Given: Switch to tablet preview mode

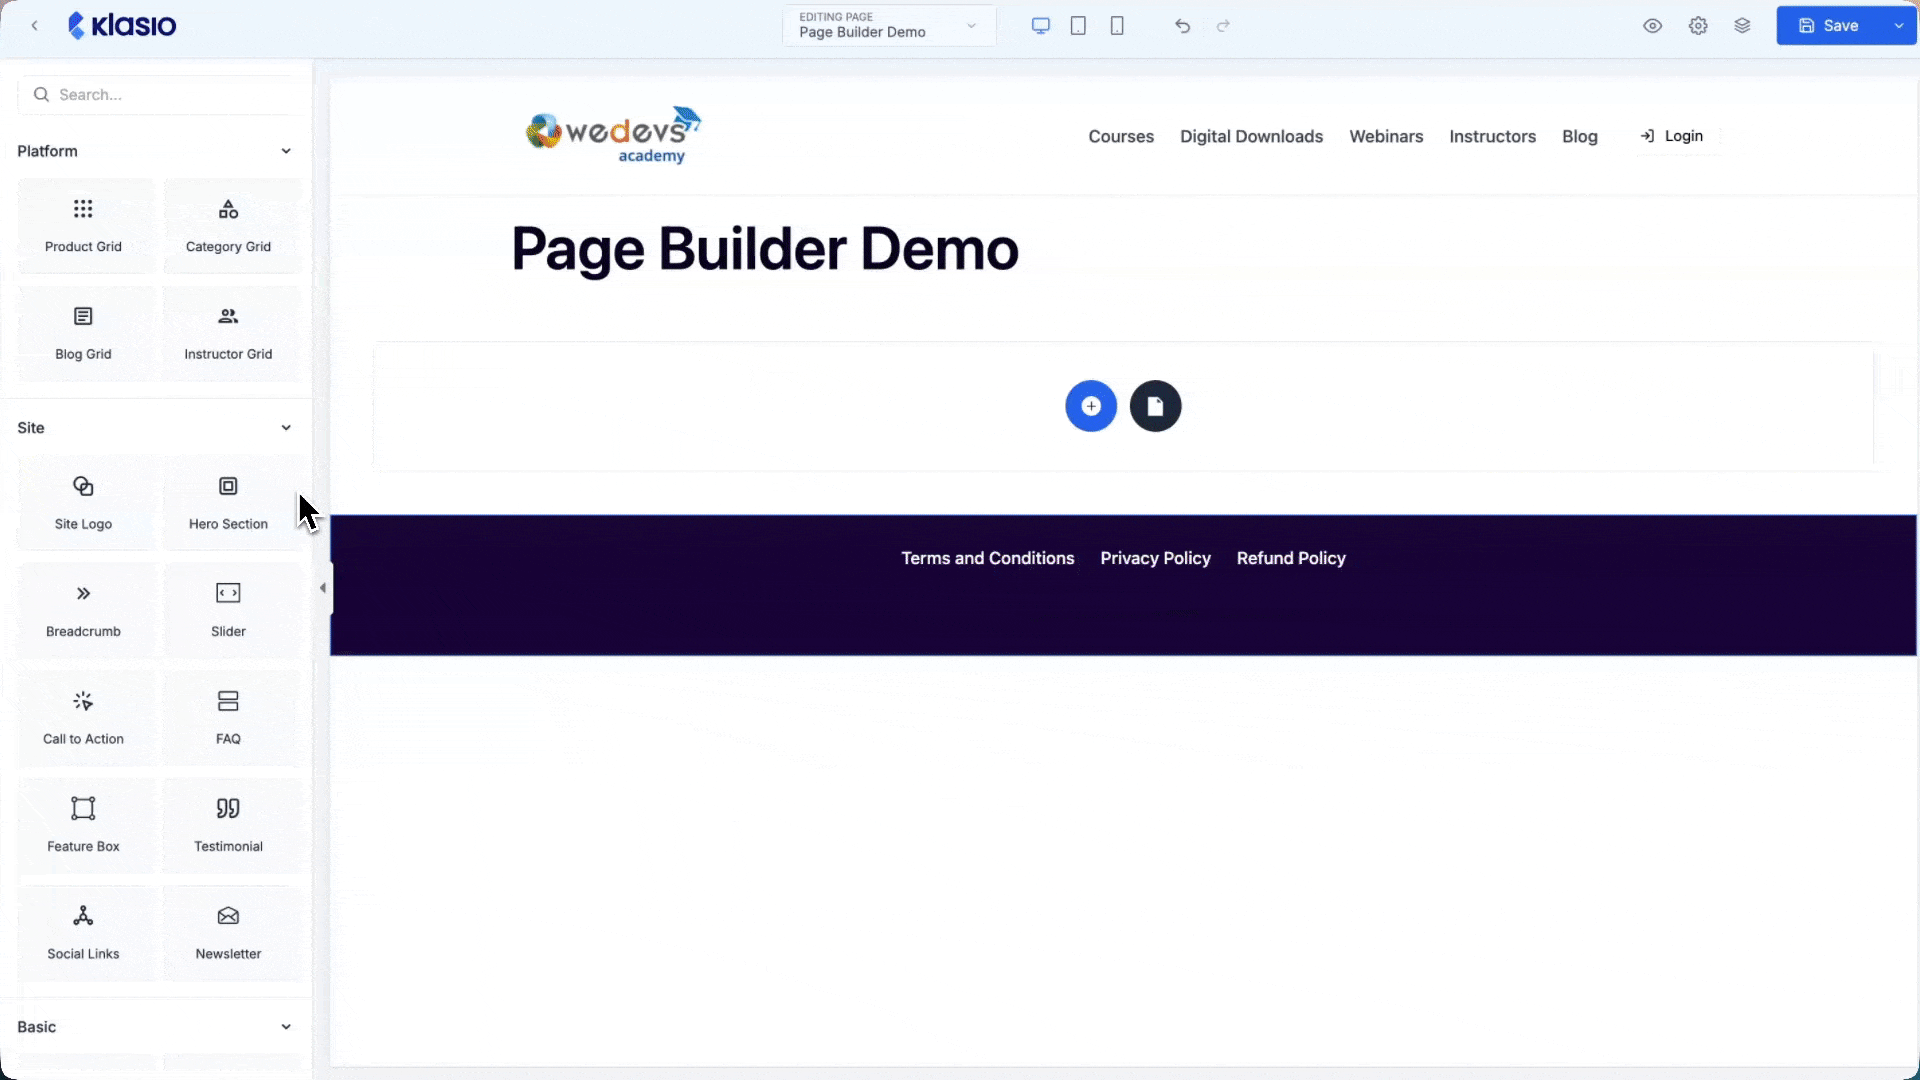Looking at the screenshot, I should (1079, 25).
